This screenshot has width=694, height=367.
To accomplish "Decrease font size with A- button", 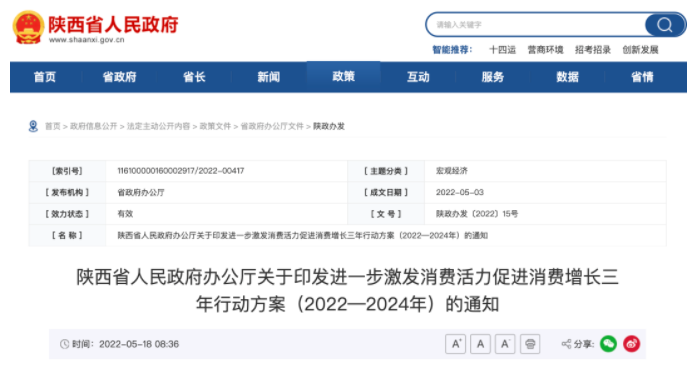I will (x=505, y=344).
